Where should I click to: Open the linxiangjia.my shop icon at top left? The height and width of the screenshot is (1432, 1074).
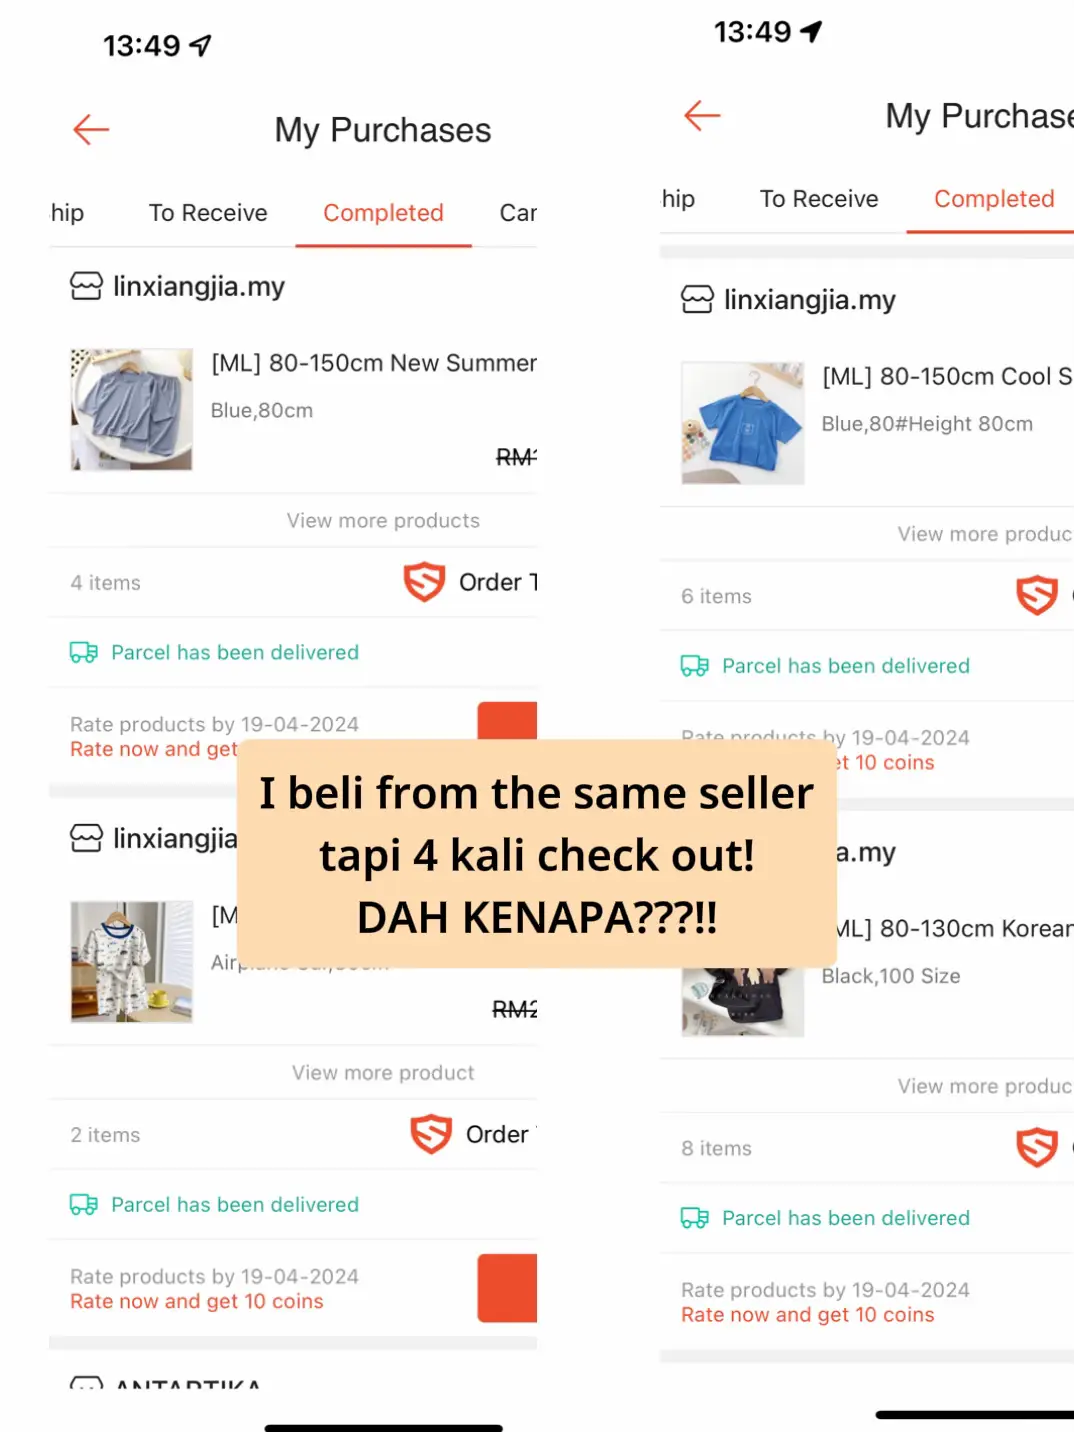point(86,287)
